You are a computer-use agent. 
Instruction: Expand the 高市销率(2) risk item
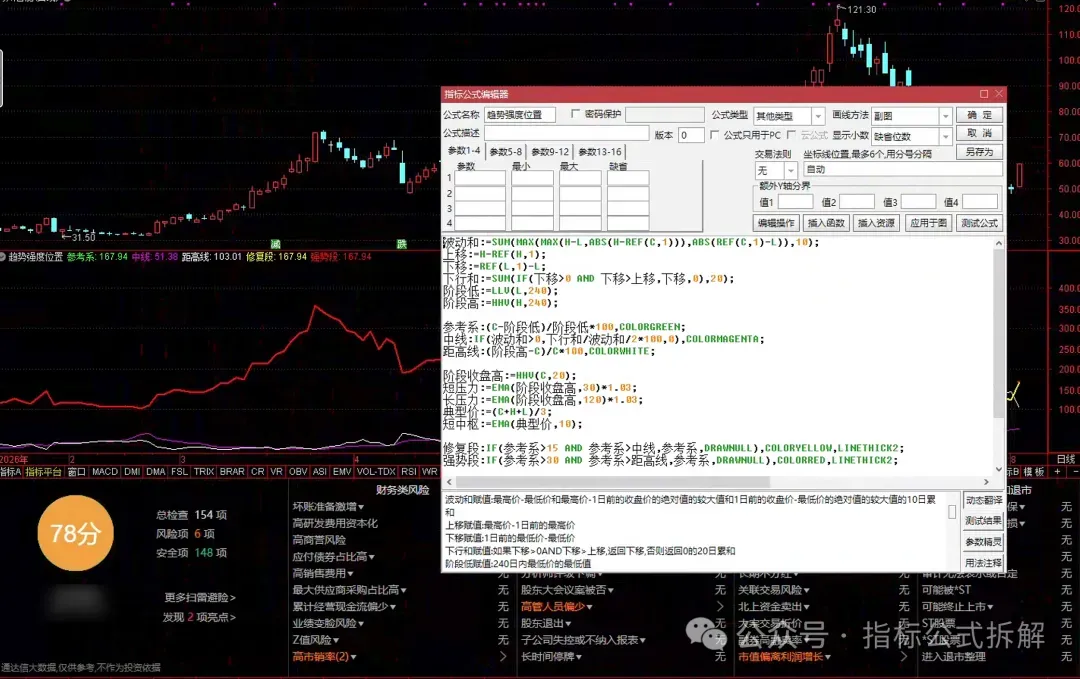(324, 656)
